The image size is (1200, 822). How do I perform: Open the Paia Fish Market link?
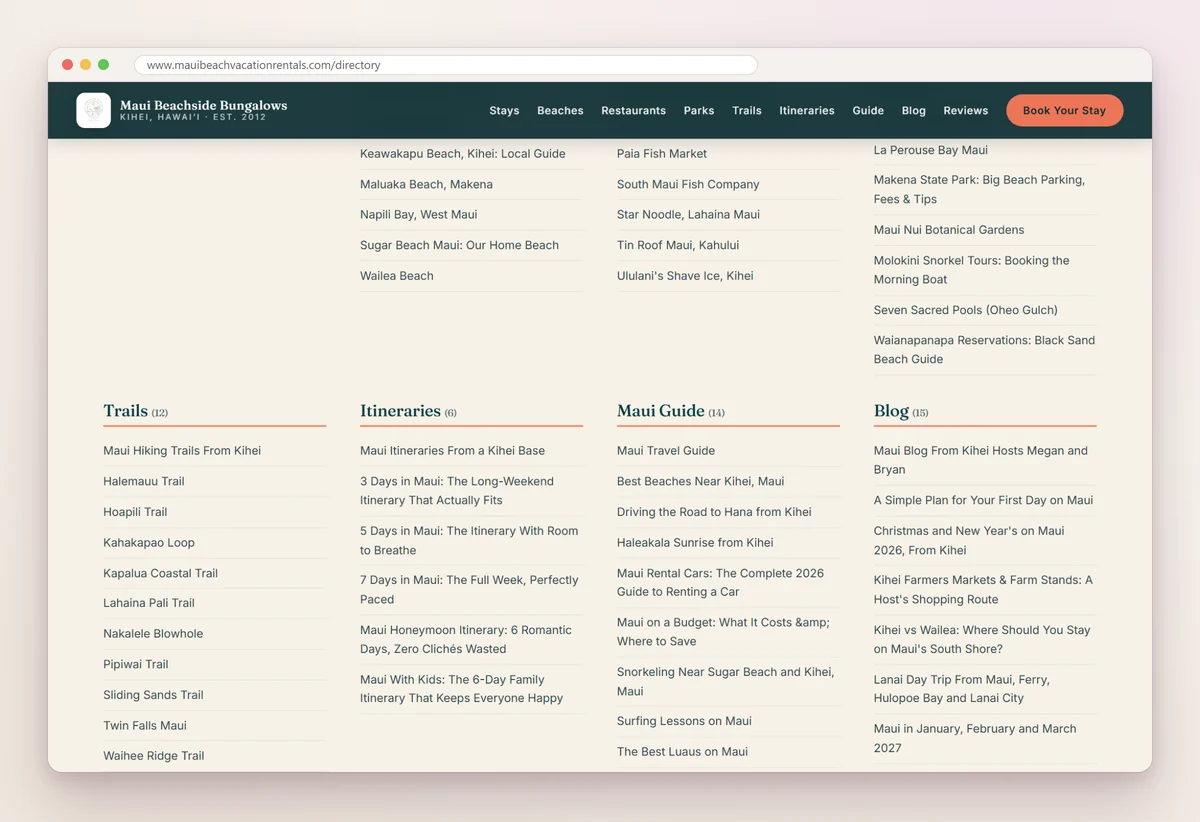(662, 154)
